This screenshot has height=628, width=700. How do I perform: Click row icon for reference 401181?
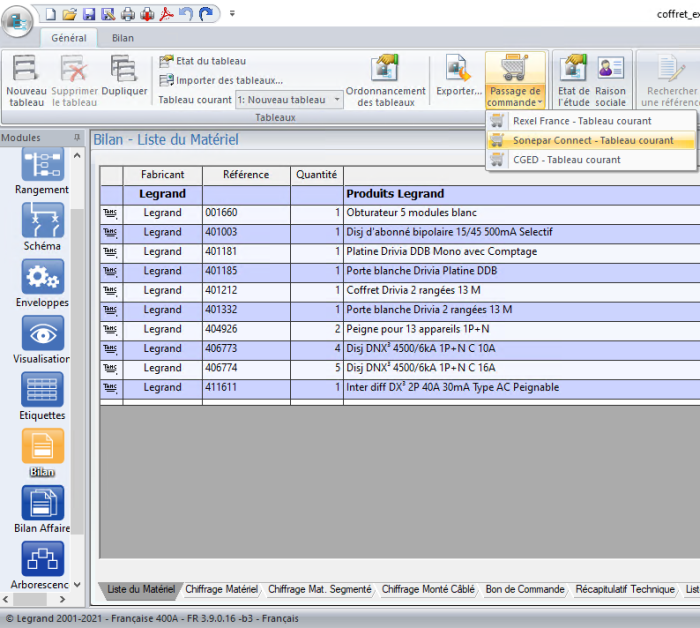coord(111,252)
